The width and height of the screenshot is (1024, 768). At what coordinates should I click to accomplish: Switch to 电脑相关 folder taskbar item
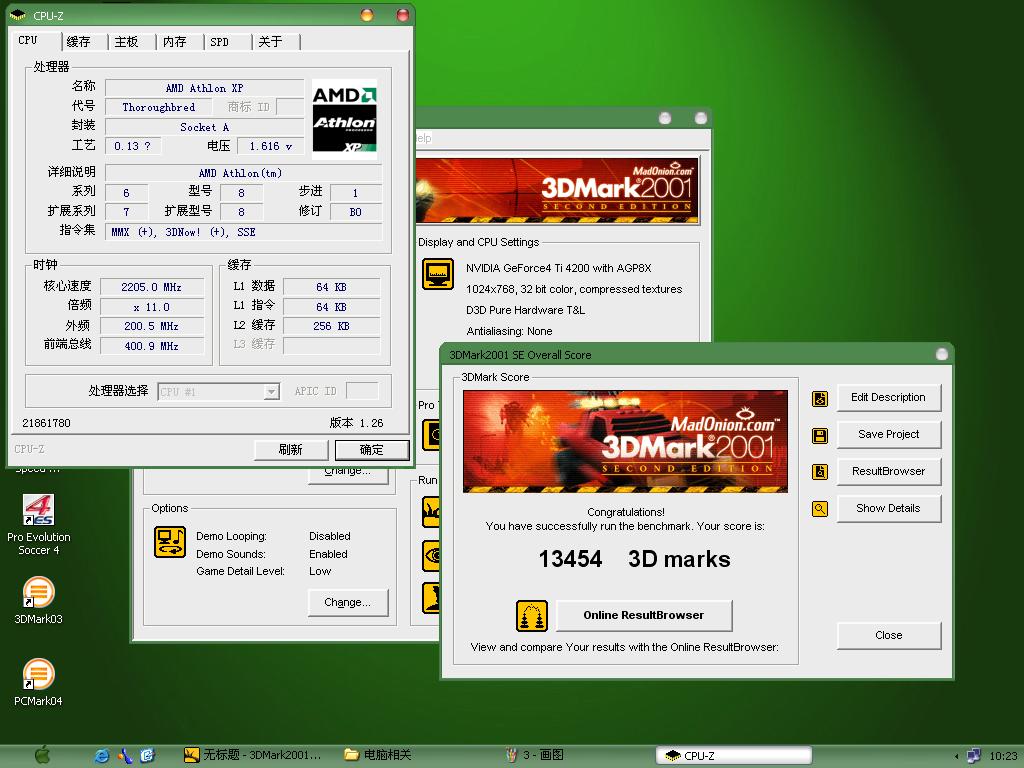pyautogui.click(x=377, y=755)
